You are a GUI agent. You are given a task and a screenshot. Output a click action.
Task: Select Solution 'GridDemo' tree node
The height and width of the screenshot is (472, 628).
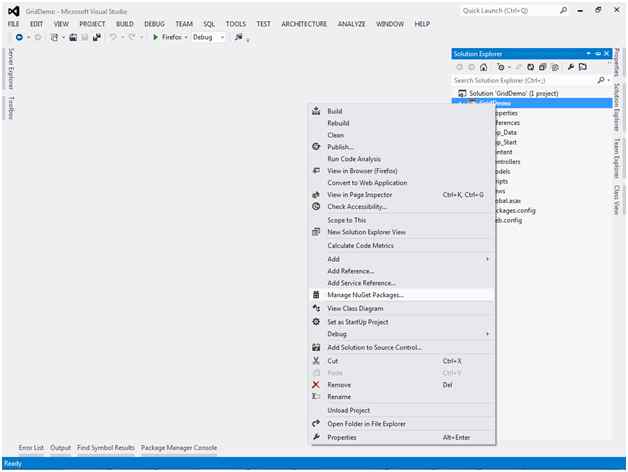[x=514, y=93]
